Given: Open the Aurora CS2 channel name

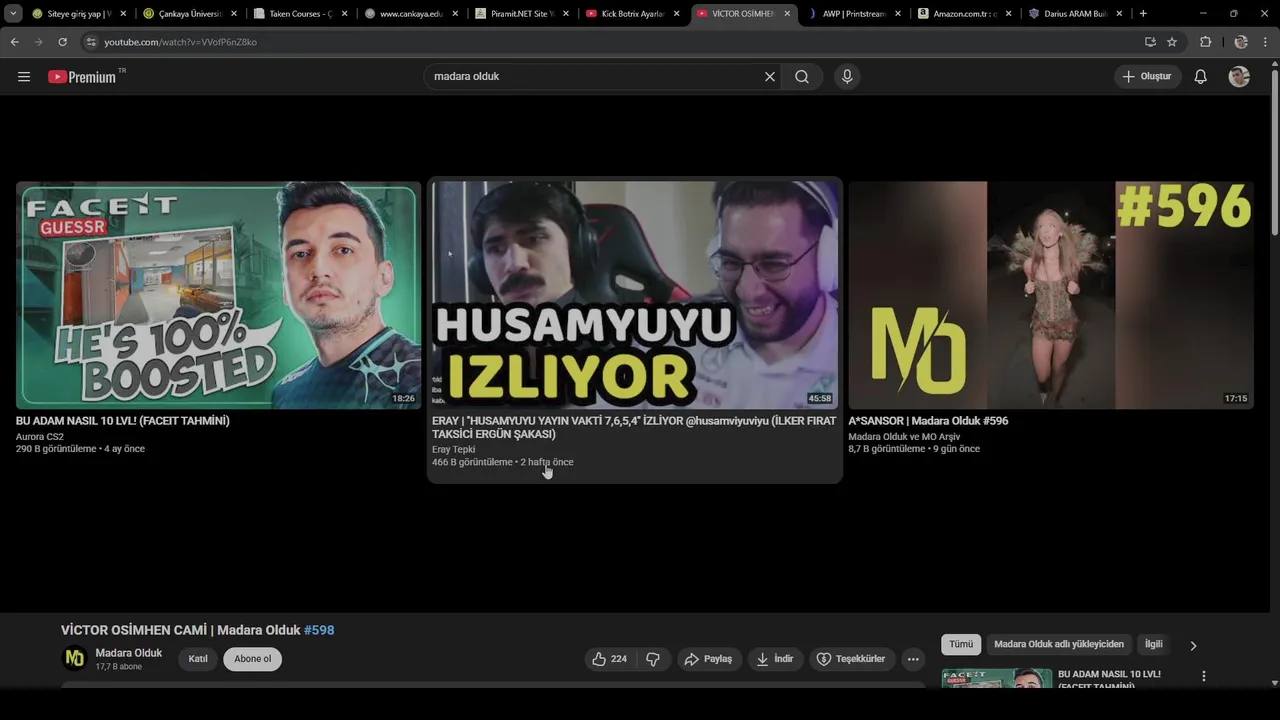Looking at the screenshot, I should coord(40,437).
